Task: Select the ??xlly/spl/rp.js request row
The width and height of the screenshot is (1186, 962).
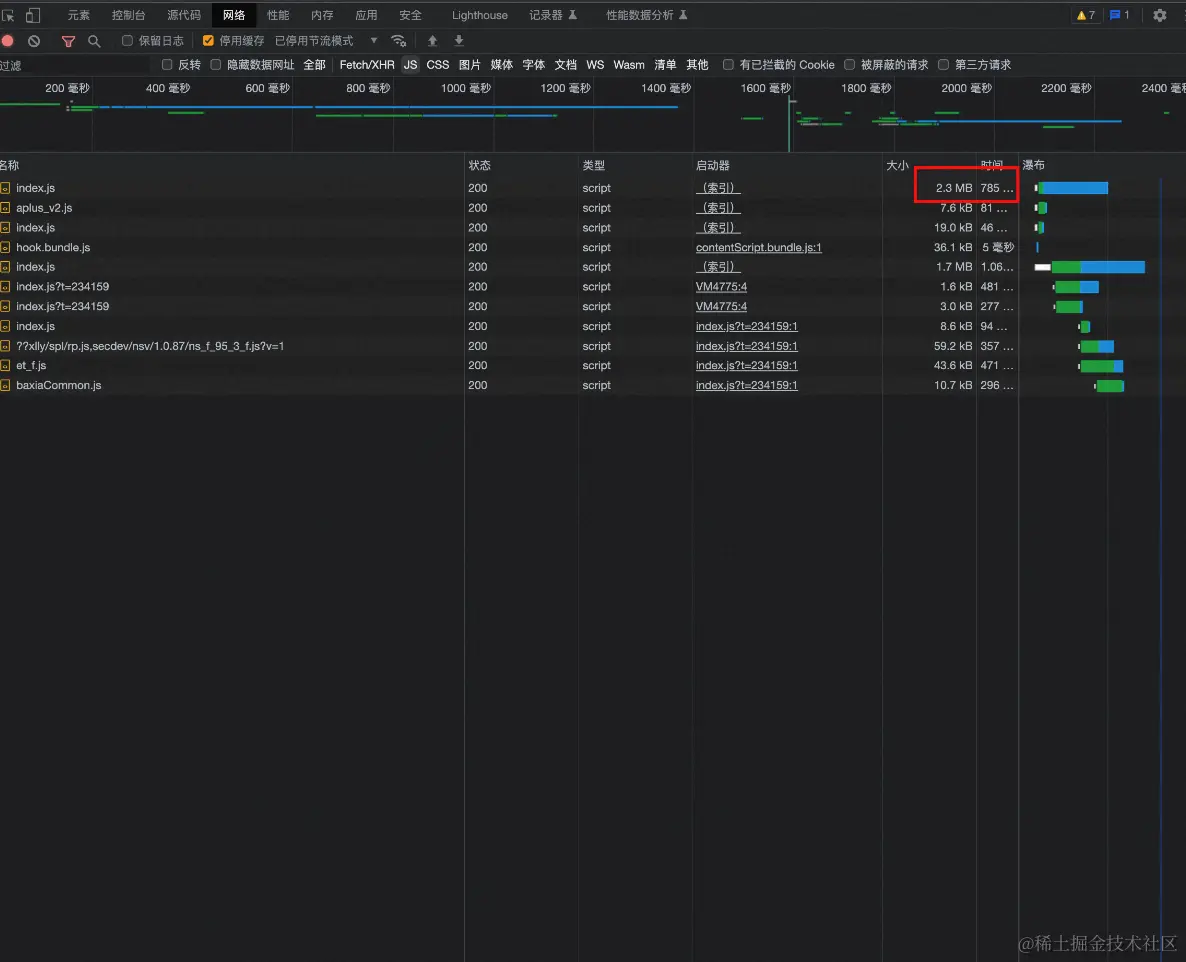Action: pyautogui.click(x=593, y=346)
